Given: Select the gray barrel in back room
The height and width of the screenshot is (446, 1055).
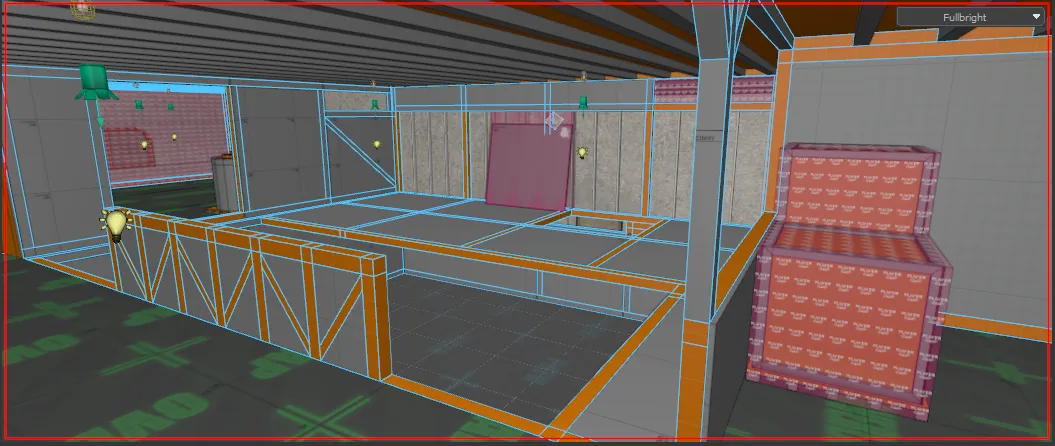Looking at the screenshot, I should point(227,182).
